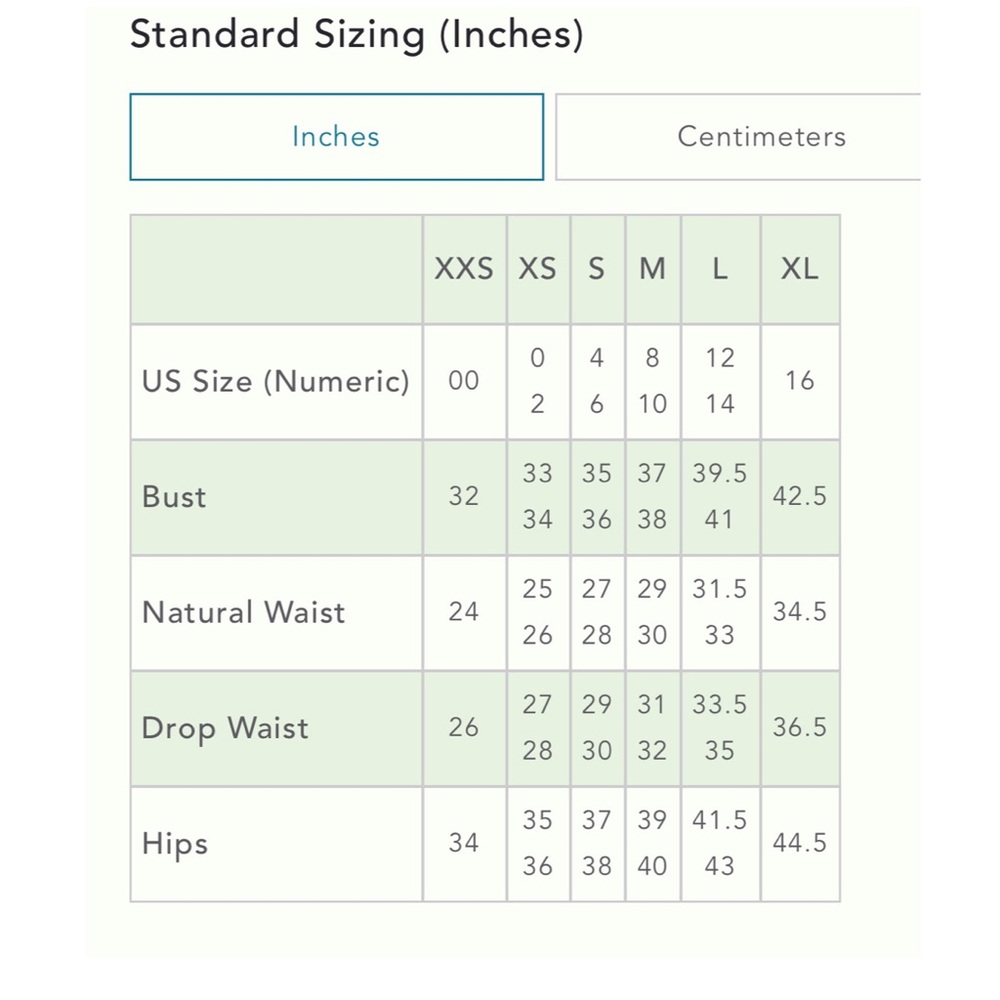Screen dimensions: 1000x1000
Task: Click the US Size (Numeric) row label
Action: pyautogui.click(x=276, y=381)
